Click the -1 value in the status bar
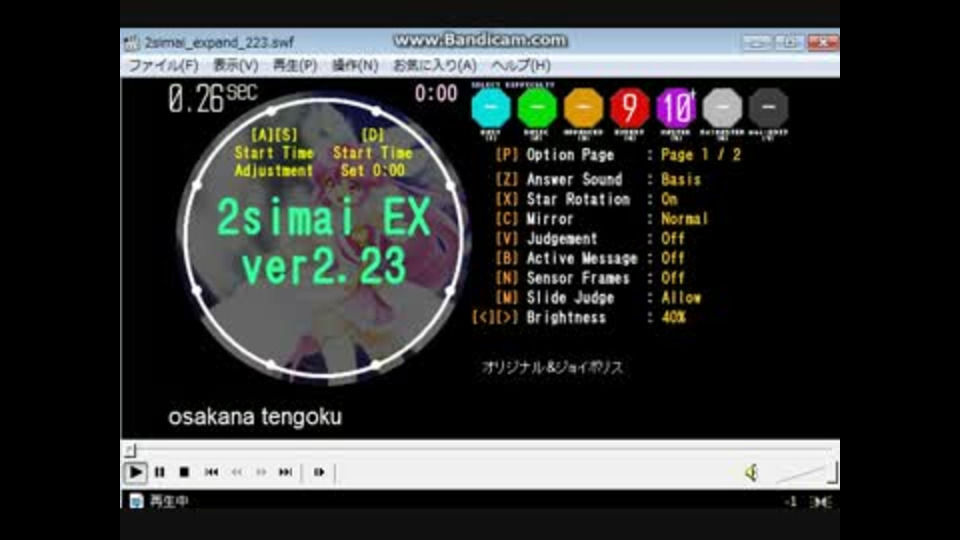 tap(790, 501)
